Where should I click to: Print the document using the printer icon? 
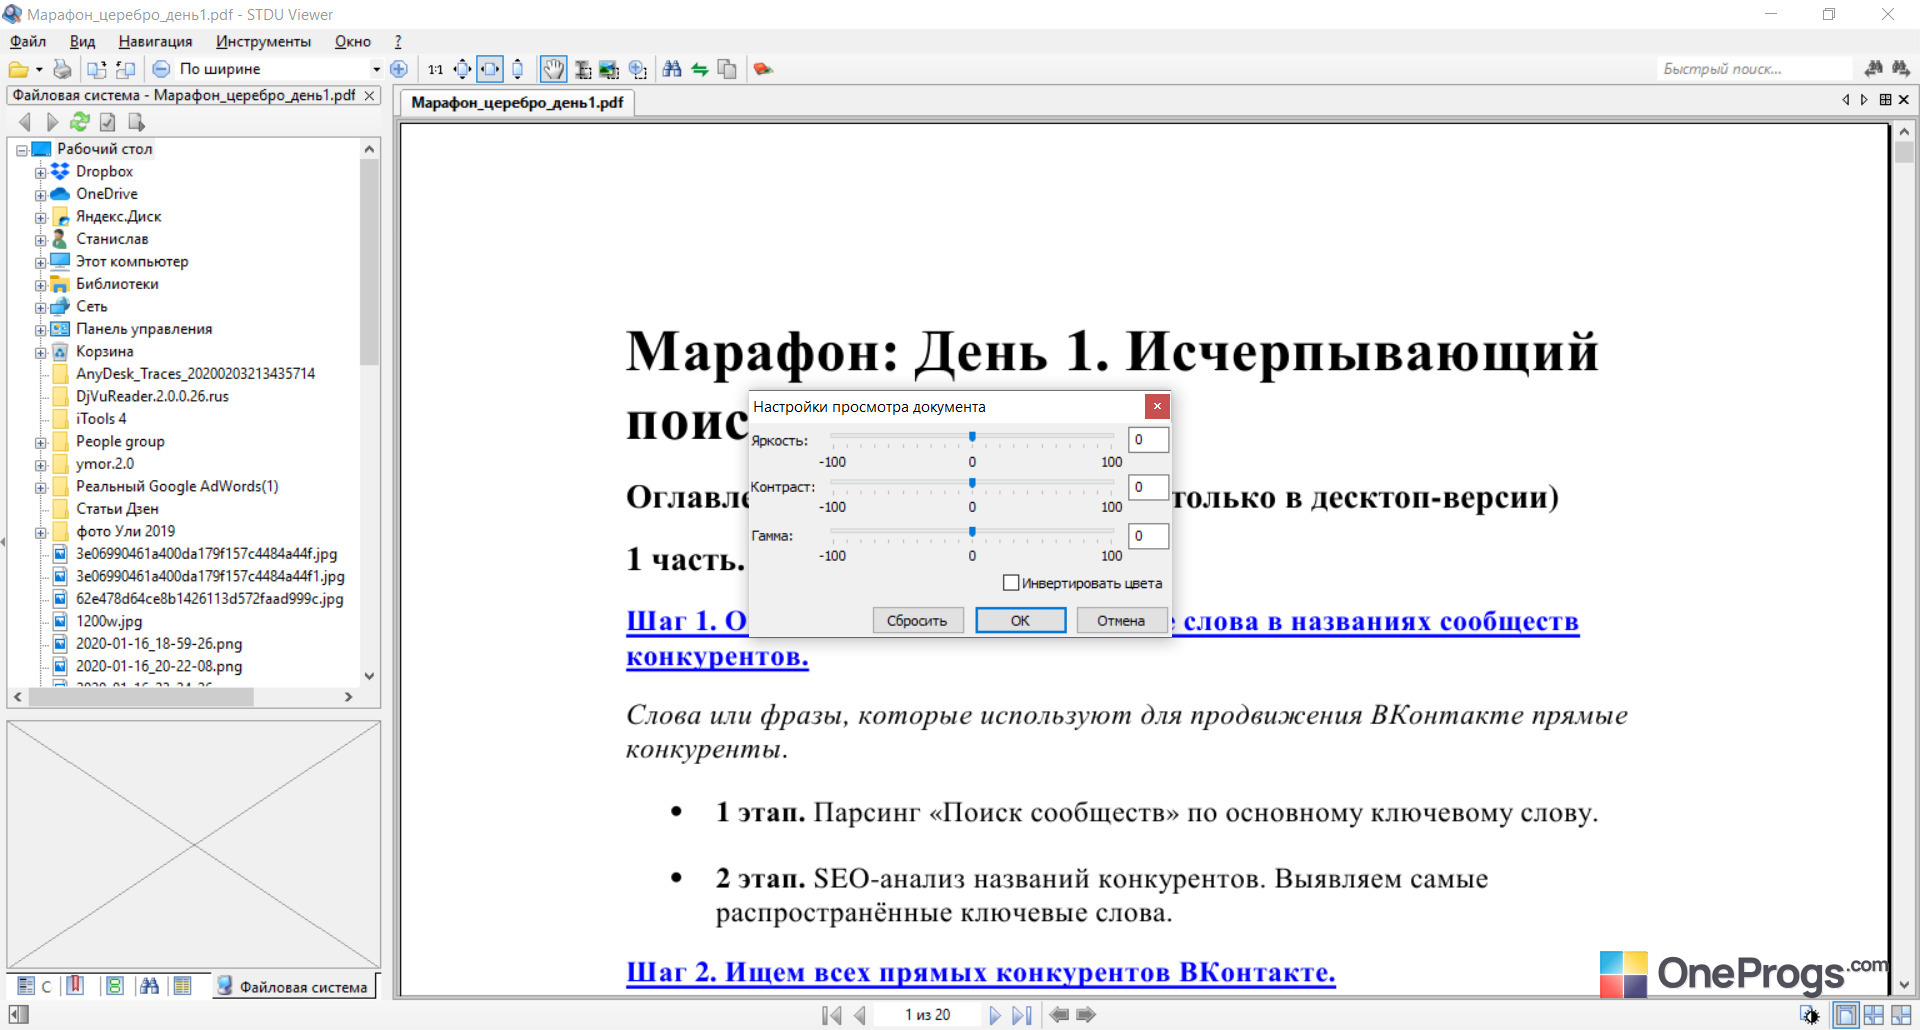(62, 69)
